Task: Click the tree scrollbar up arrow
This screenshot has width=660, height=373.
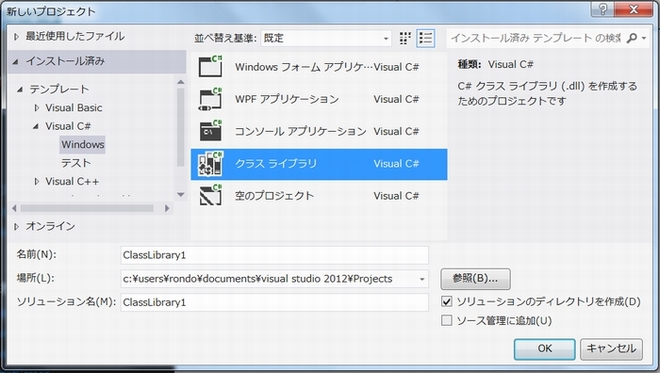Action: tap(181, 82)
